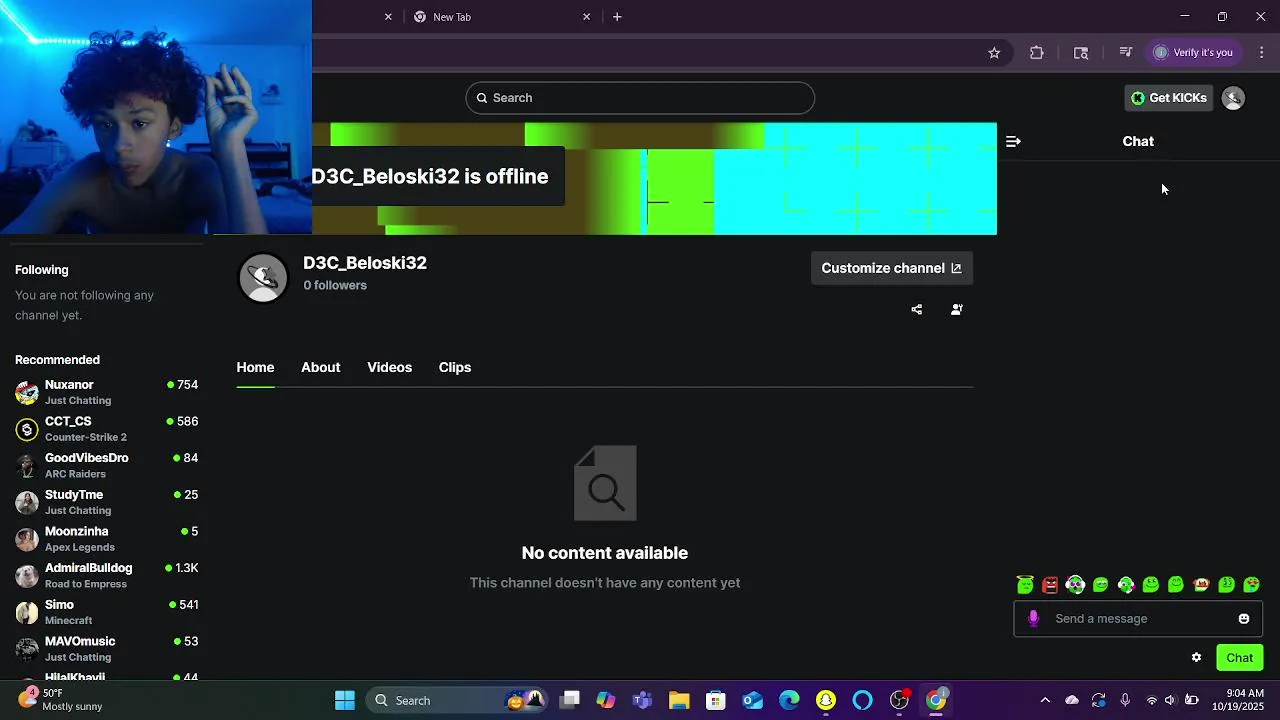Switch to the About tab
Viewport: 1280px width, 720px height.
(x=321, y=368)
